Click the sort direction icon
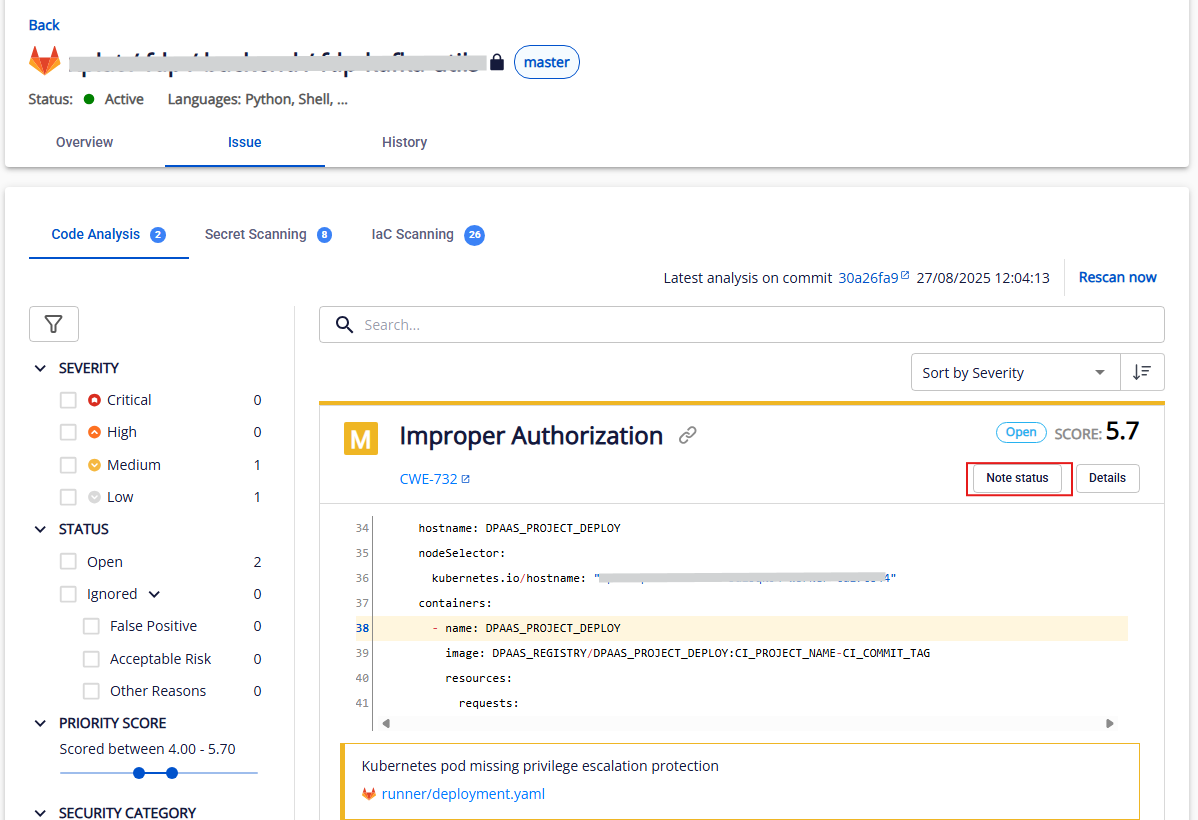1198x820 pixels. pos(1142,372)
